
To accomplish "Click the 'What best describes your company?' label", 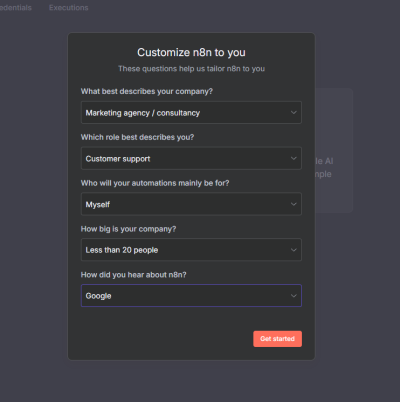I will click(147, 91).
